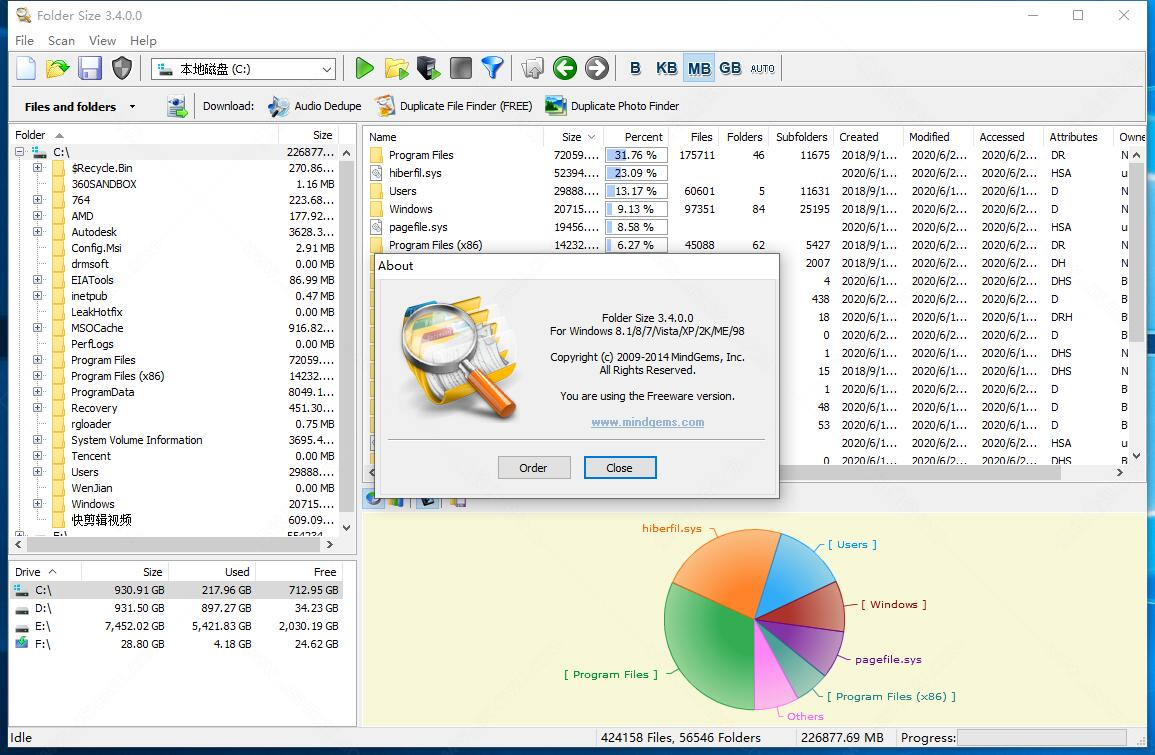Image resolution: width=1155 pixels, height=755 pixels.
Task: Click Duplicate Photo Finder link
Action: tap(612, 106)
